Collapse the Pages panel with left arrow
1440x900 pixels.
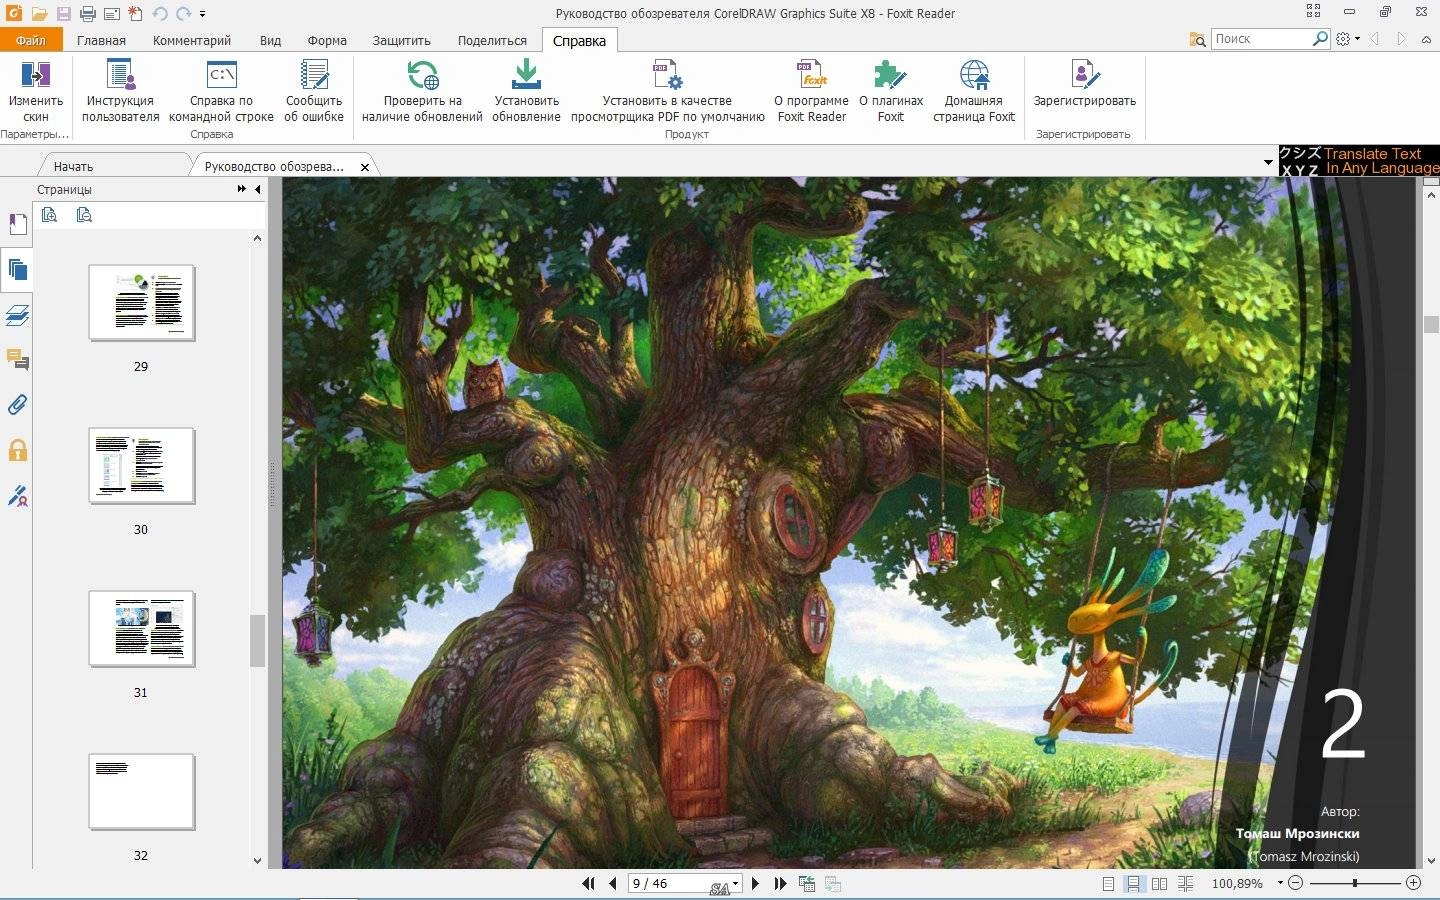[x=257, y=189]
